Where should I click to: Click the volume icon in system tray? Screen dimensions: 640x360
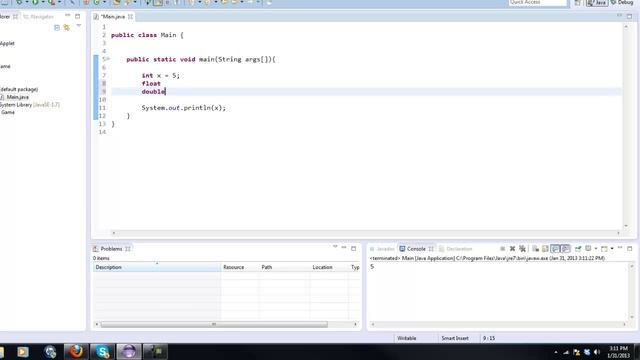coord(596,352)
